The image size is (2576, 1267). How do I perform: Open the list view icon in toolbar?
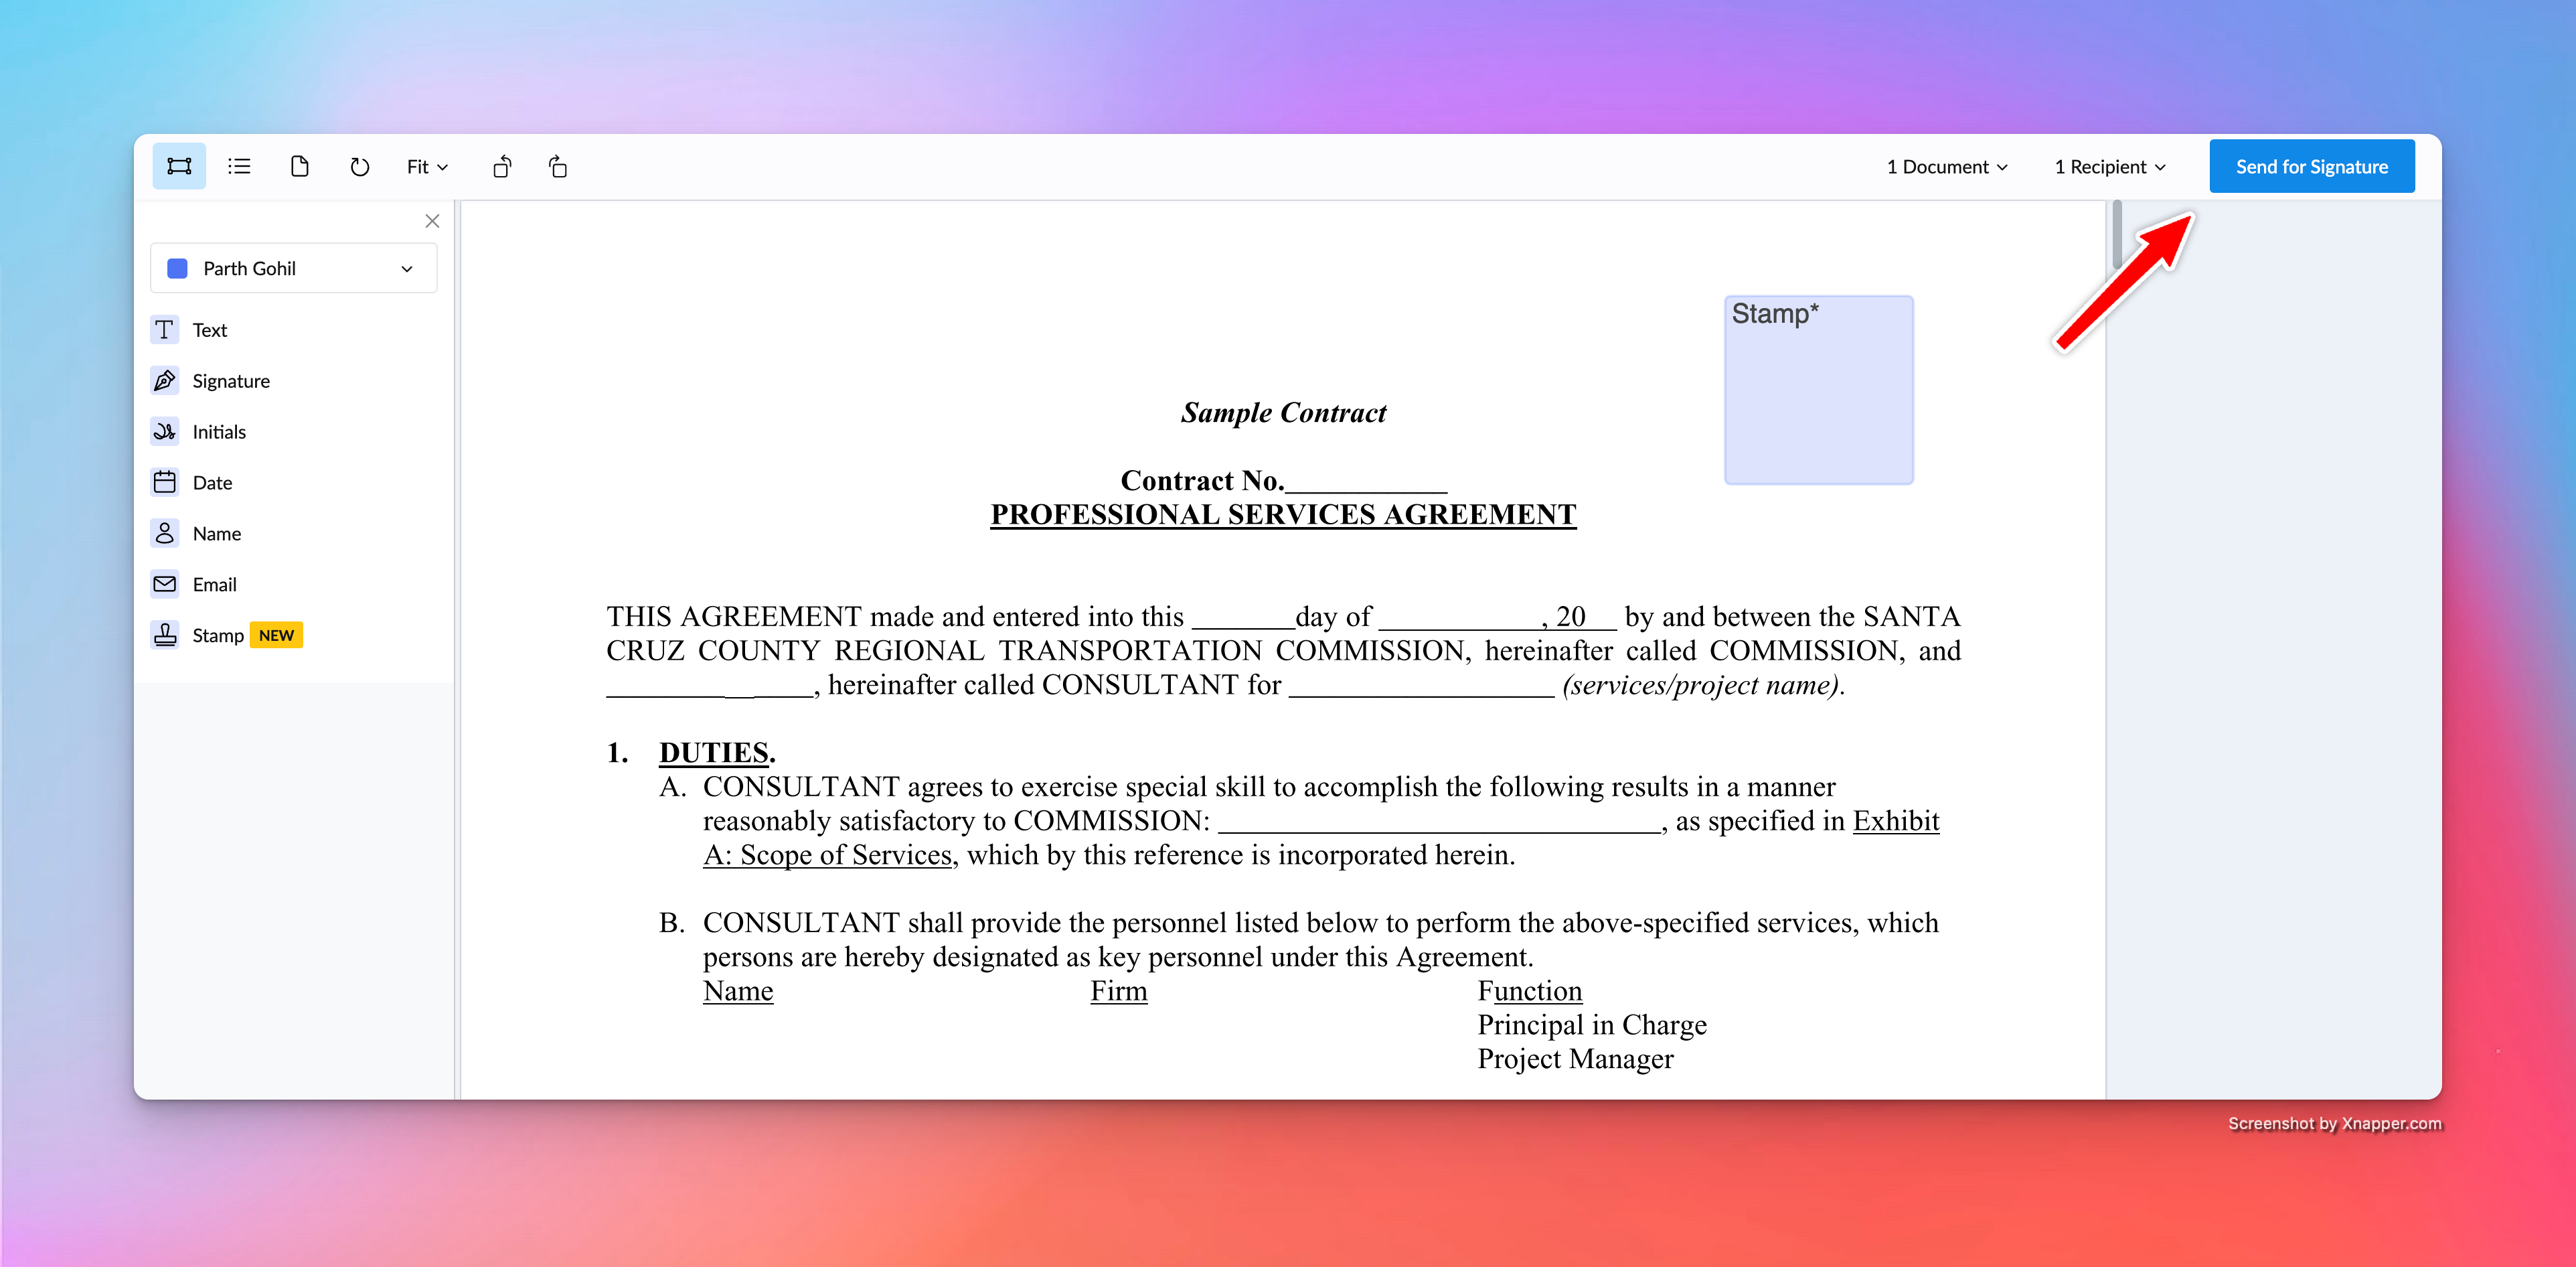tap(239, 166)
